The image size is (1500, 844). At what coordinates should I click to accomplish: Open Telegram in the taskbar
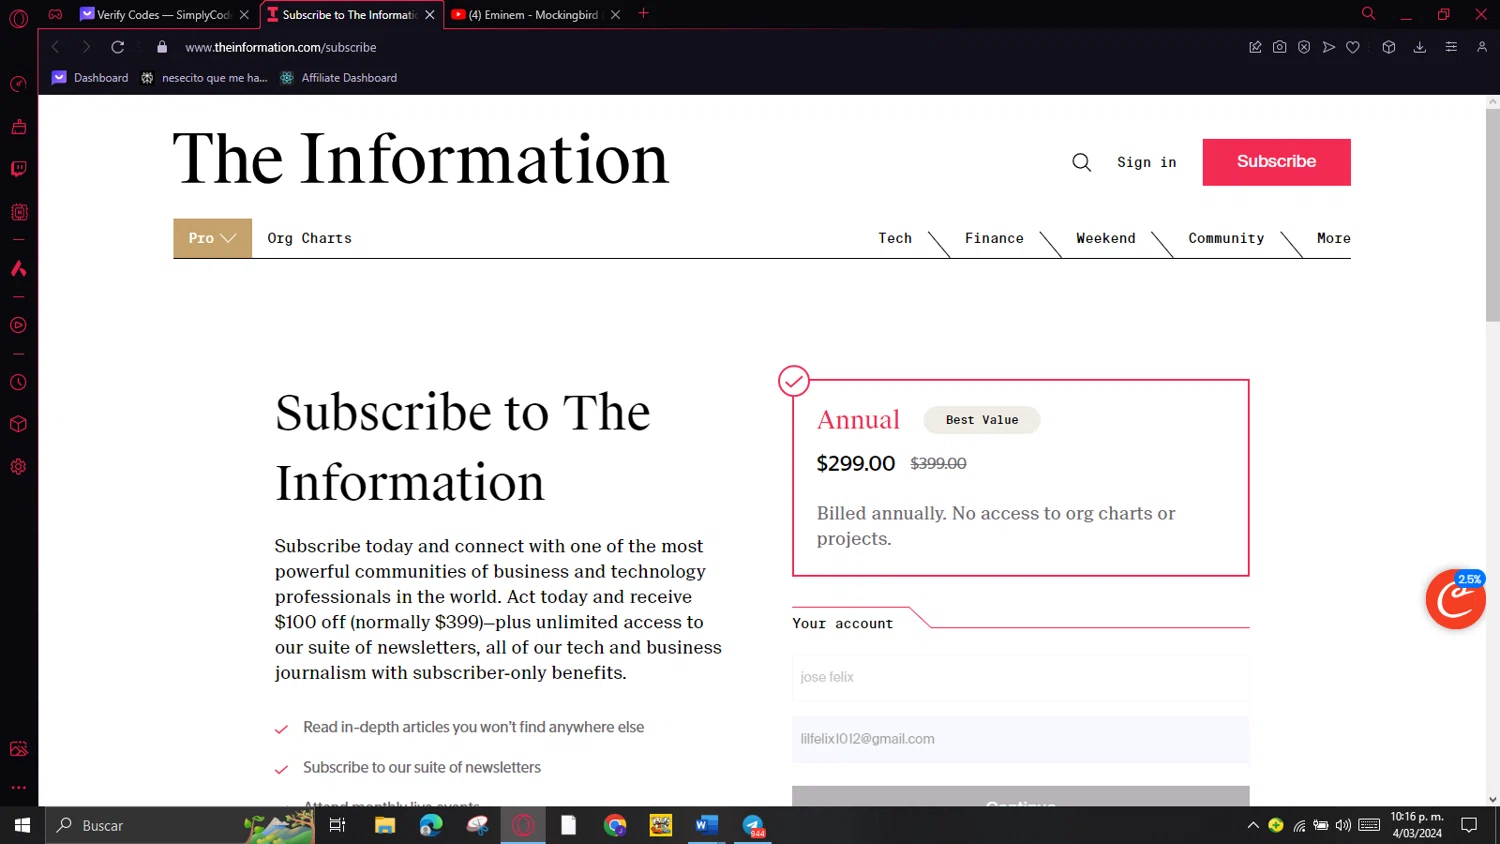tap(753, 825)
